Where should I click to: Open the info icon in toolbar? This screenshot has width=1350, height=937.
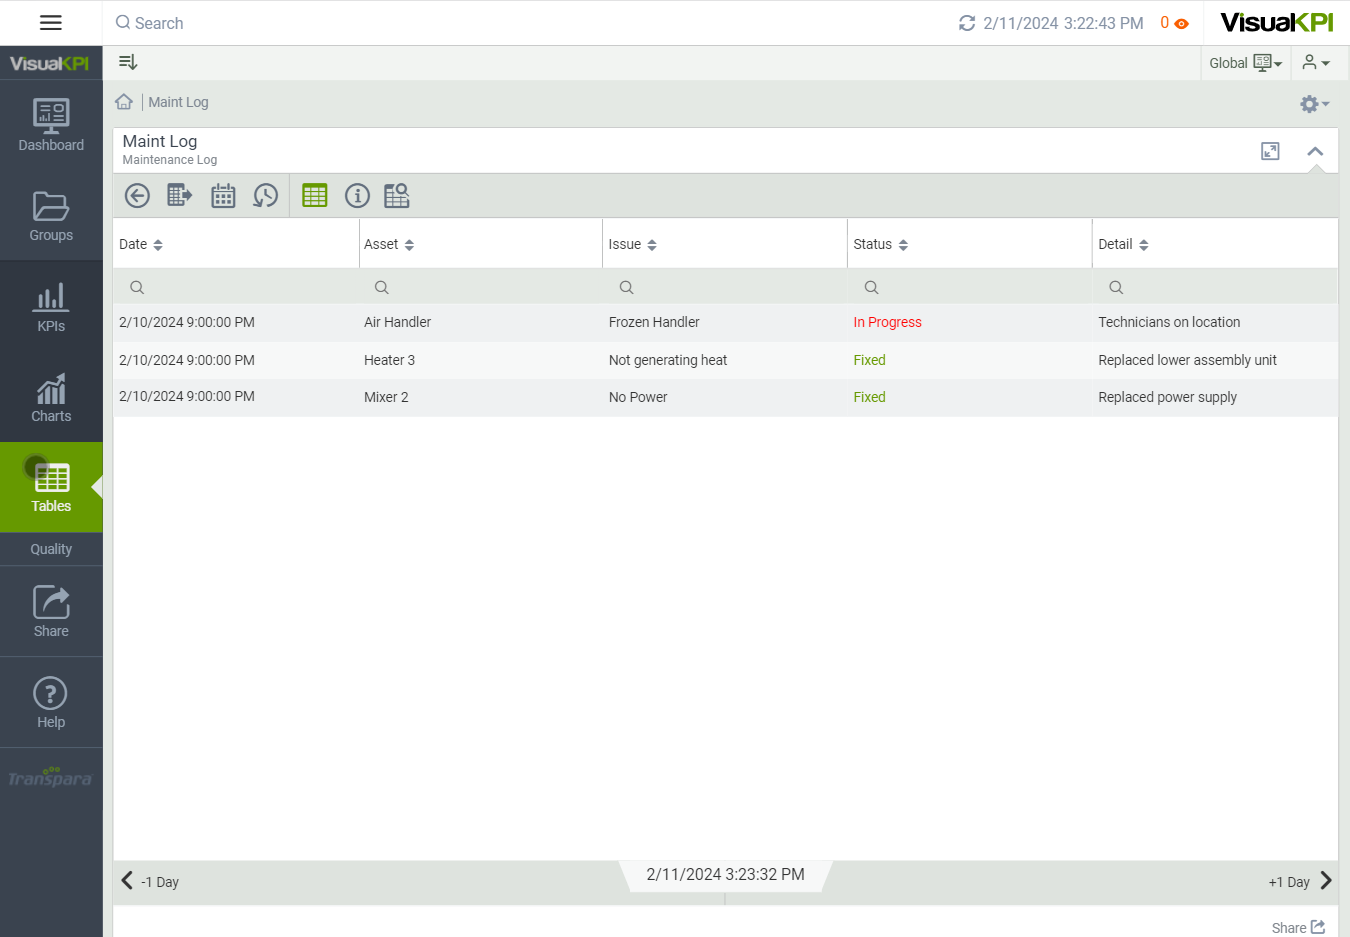tap(357, 196)
